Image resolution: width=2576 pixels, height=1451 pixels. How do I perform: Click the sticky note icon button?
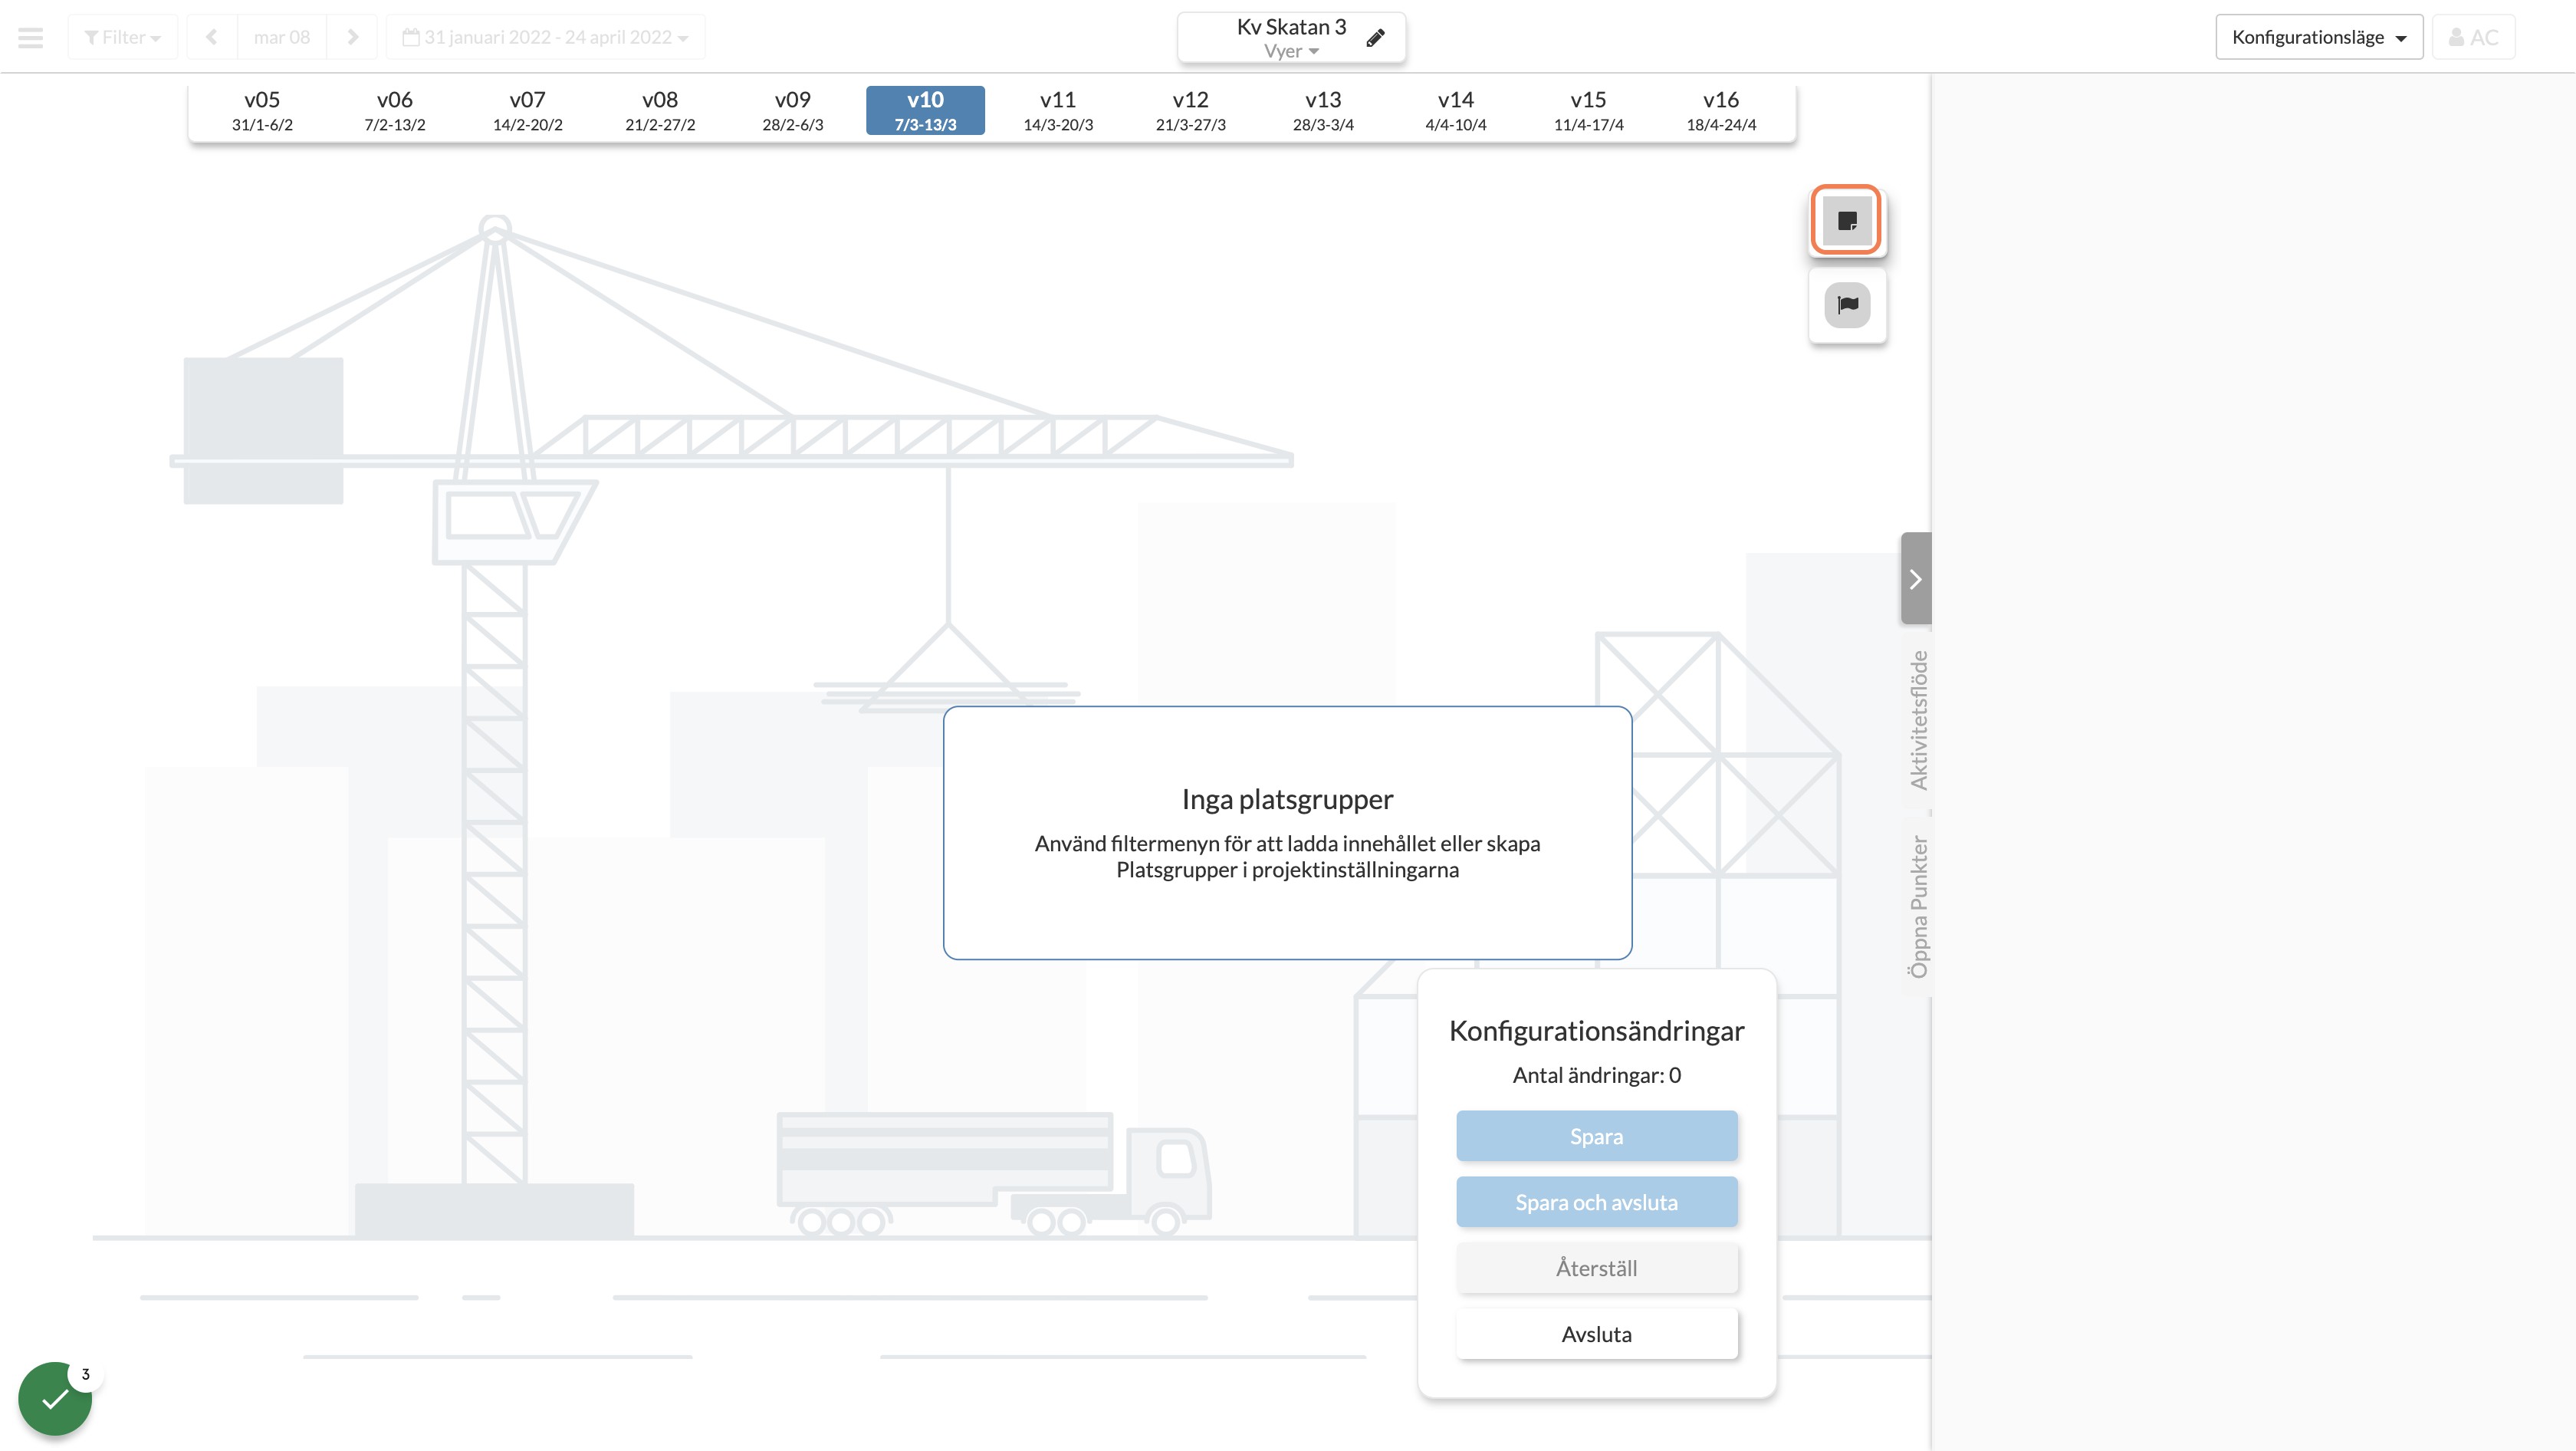pyautogui.click(x=1847, y=220)
